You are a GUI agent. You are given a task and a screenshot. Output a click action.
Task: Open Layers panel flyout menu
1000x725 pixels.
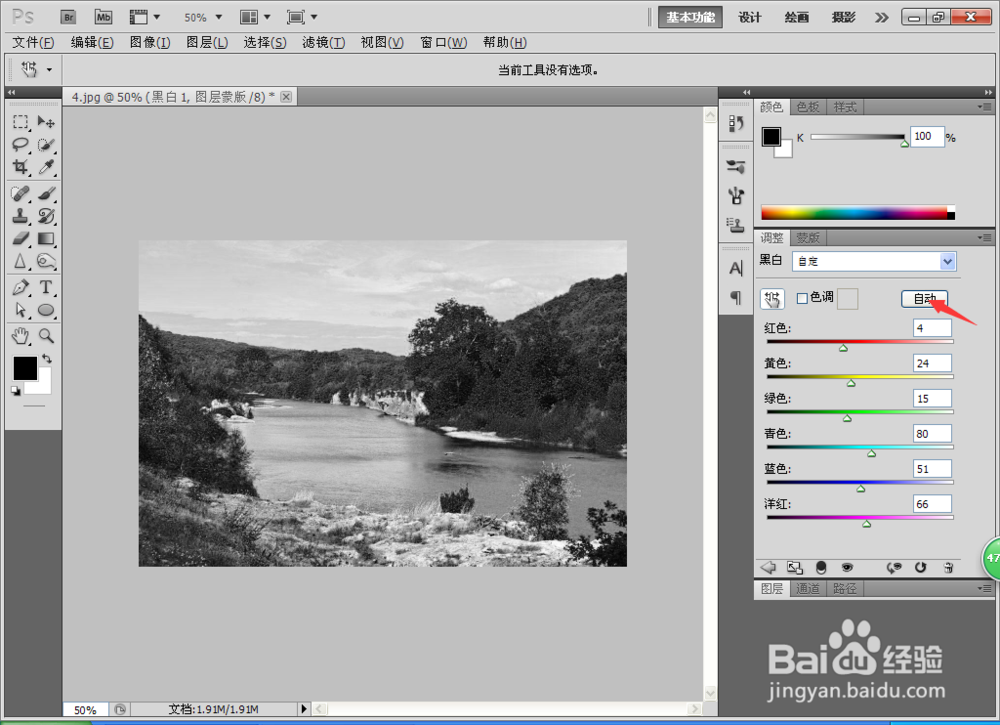pos(984,588)
